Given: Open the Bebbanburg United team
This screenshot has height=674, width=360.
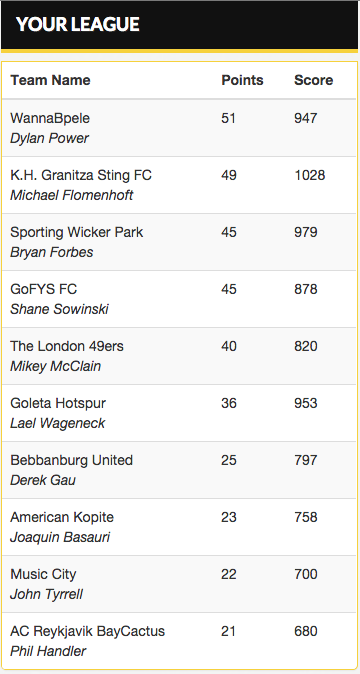Looking at the screenshot, I should [x=72, y=460].
